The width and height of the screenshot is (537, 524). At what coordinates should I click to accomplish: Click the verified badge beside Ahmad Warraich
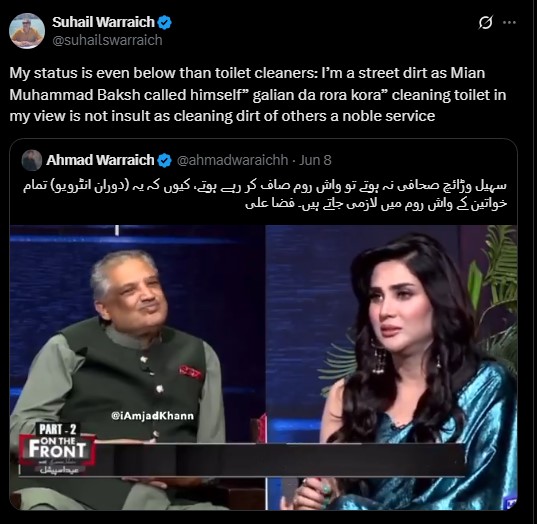coord(165,160)
